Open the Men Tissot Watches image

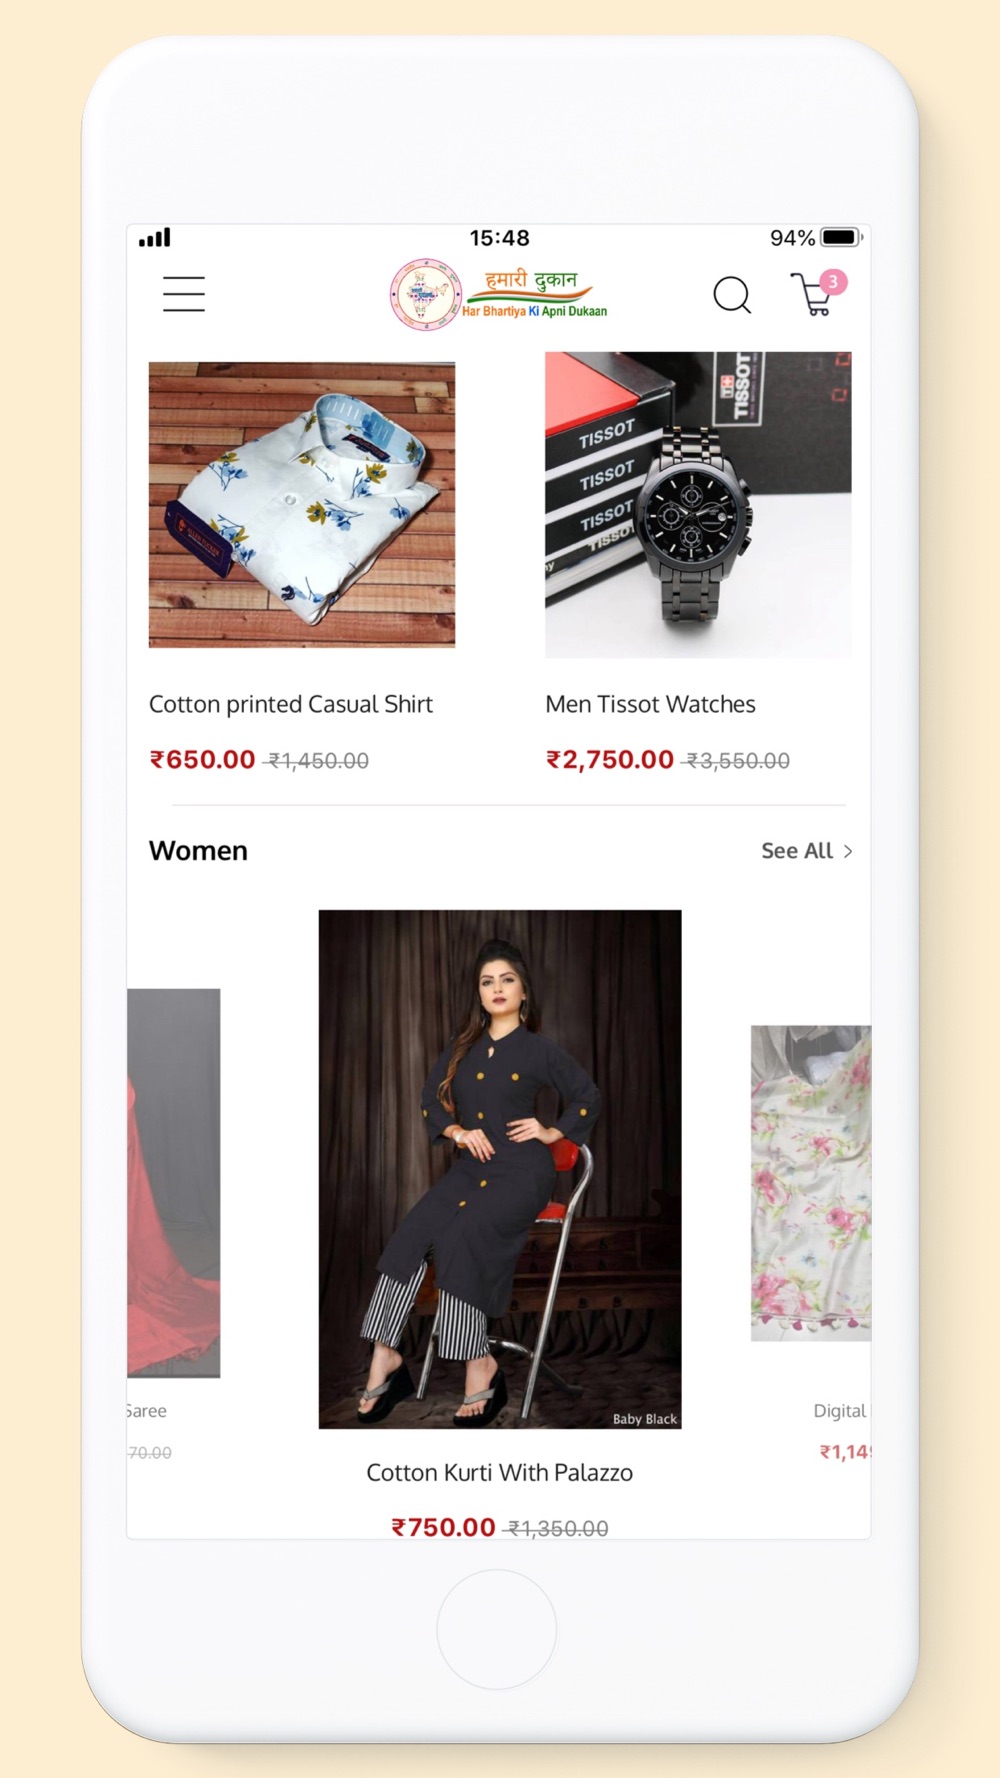click(x=698, y=505)
